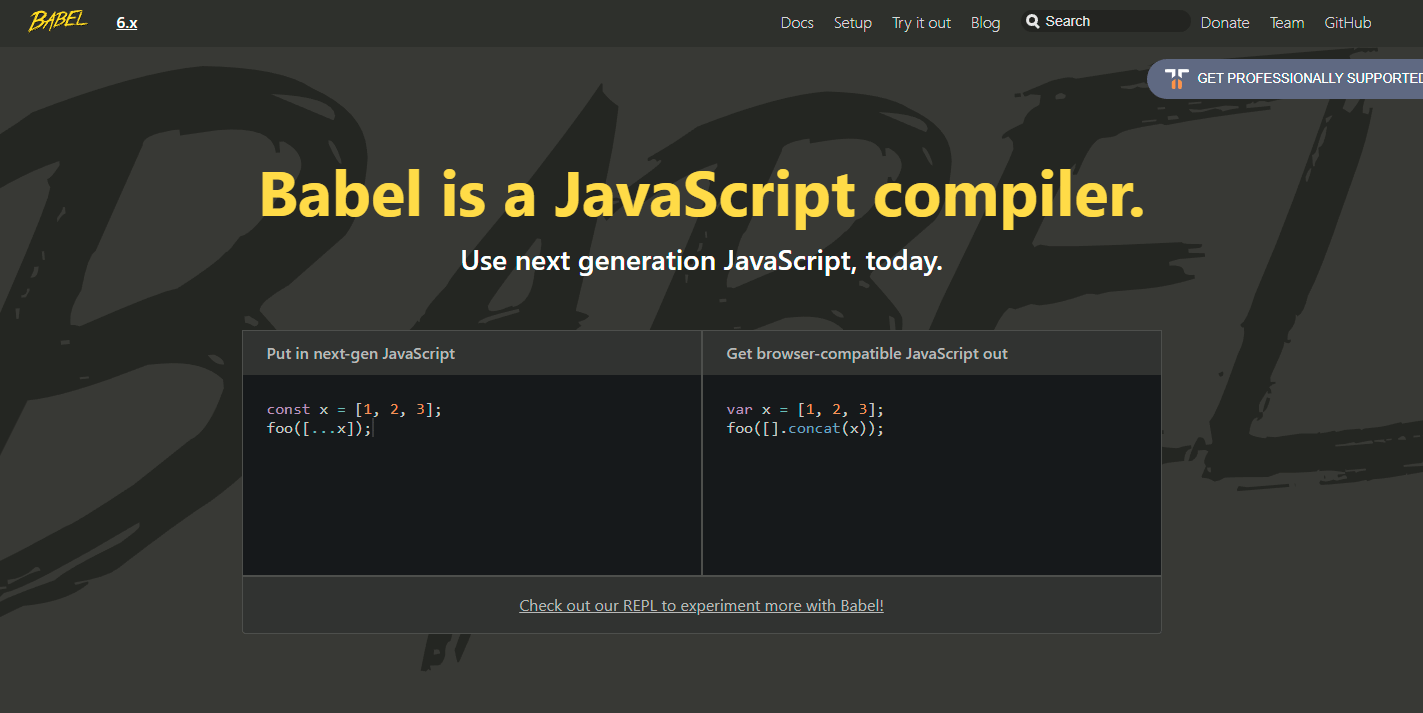Click the "const x = [1, 2, 3];" code line
This screenshot has height=713, width=1423.
[354, 409]
